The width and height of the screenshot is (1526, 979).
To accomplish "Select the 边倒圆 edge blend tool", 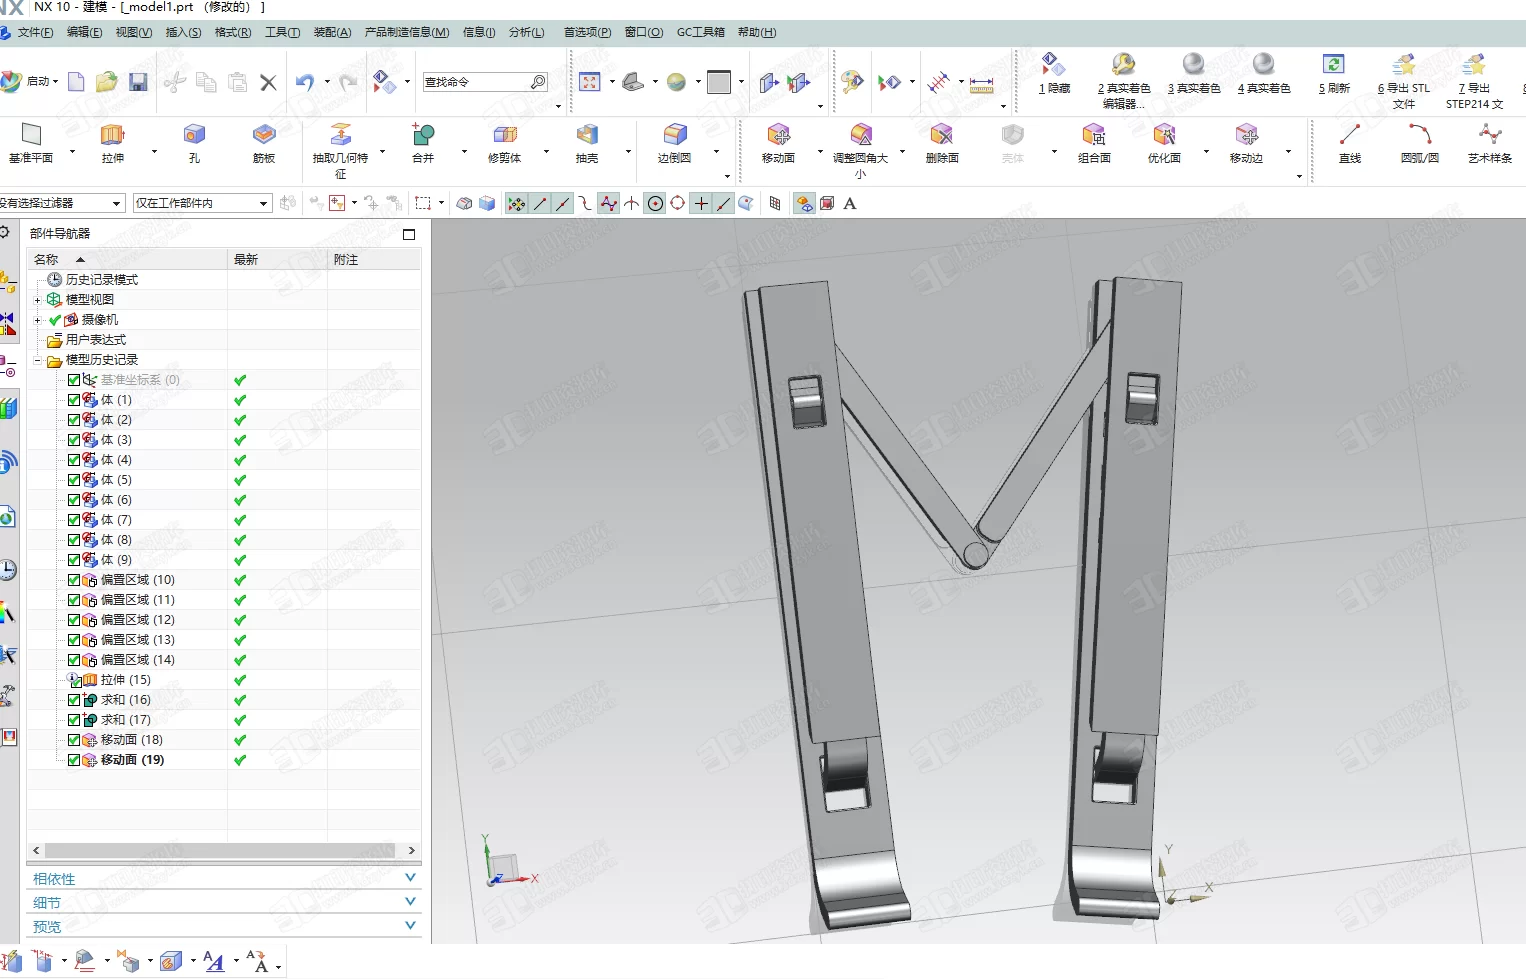I will 675,142.
